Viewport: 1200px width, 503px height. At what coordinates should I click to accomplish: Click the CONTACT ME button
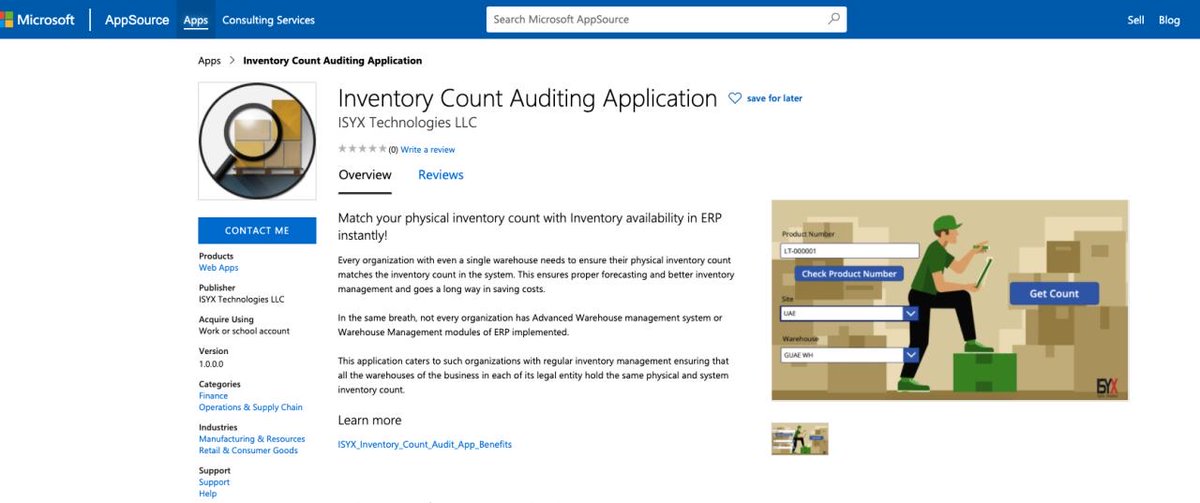tap(257, 230)
